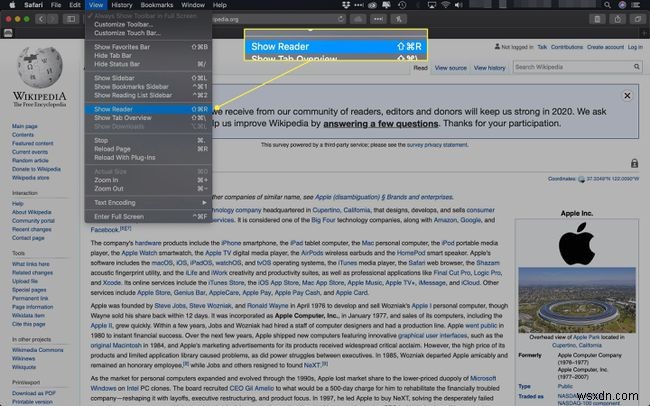Viewport: 650px width, 406px height.
Task: Open the Random article link
Action: click(30, 160)
